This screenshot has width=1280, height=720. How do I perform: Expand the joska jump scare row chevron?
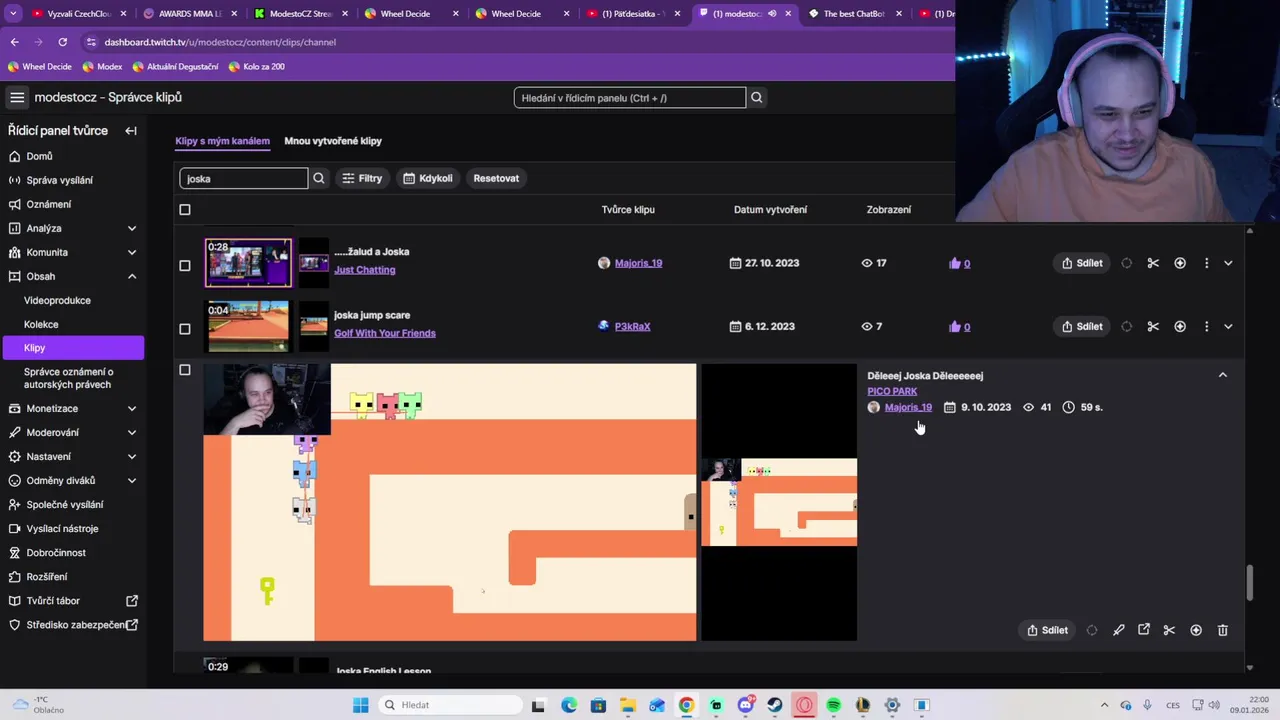(x=1228, y=326)
